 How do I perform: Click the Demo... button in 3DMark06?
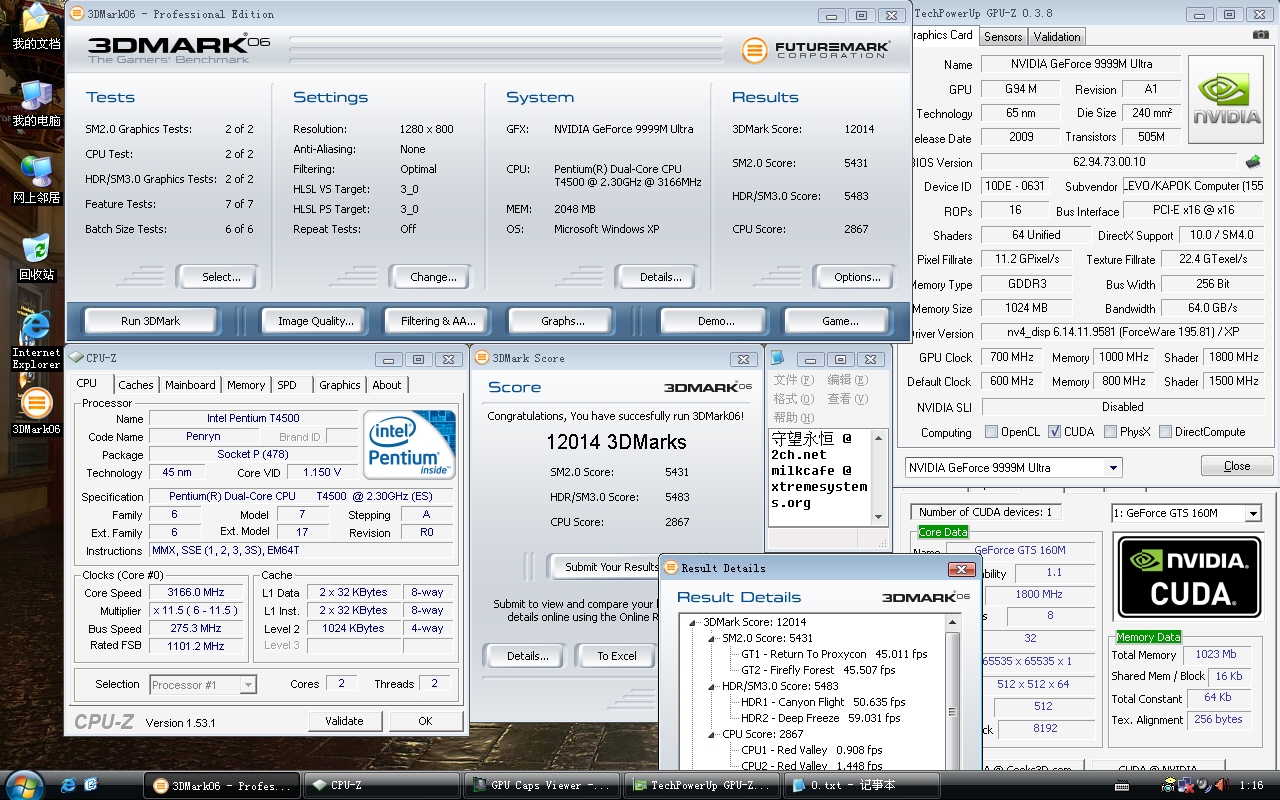[716, 321]
